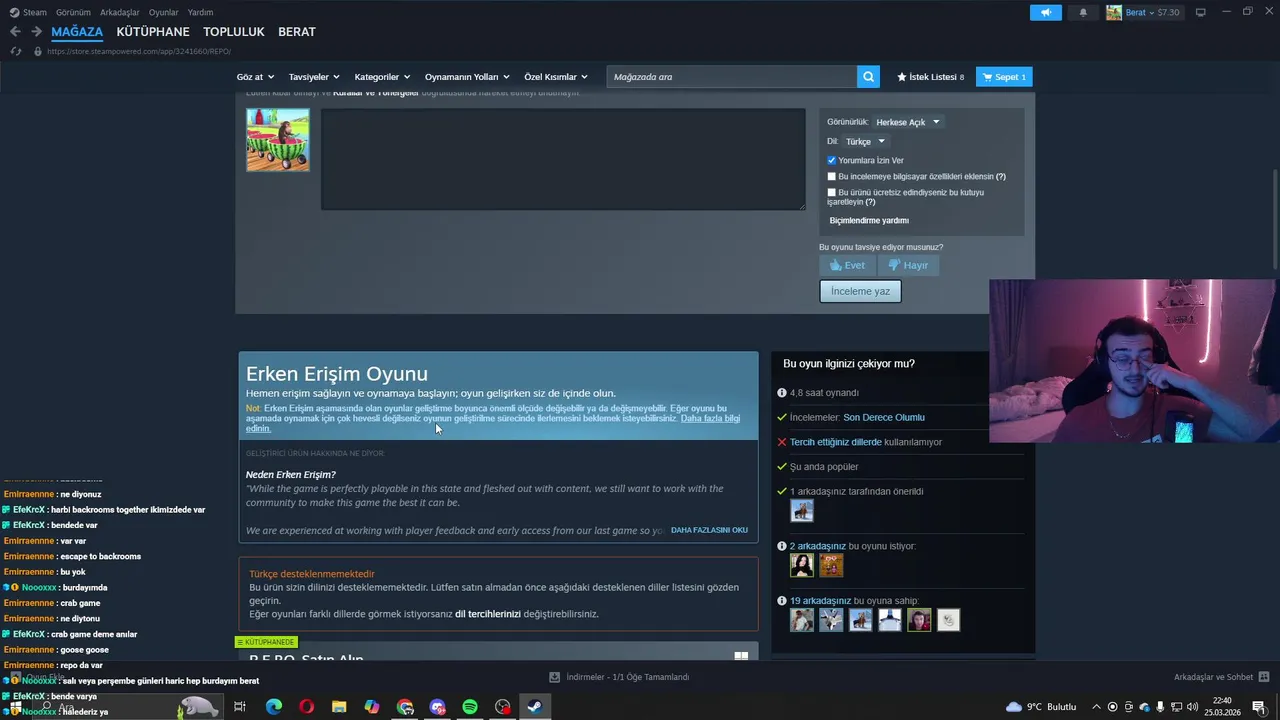
Task: Expand Özel Kısımlar menu
Action: pos(556,77)
